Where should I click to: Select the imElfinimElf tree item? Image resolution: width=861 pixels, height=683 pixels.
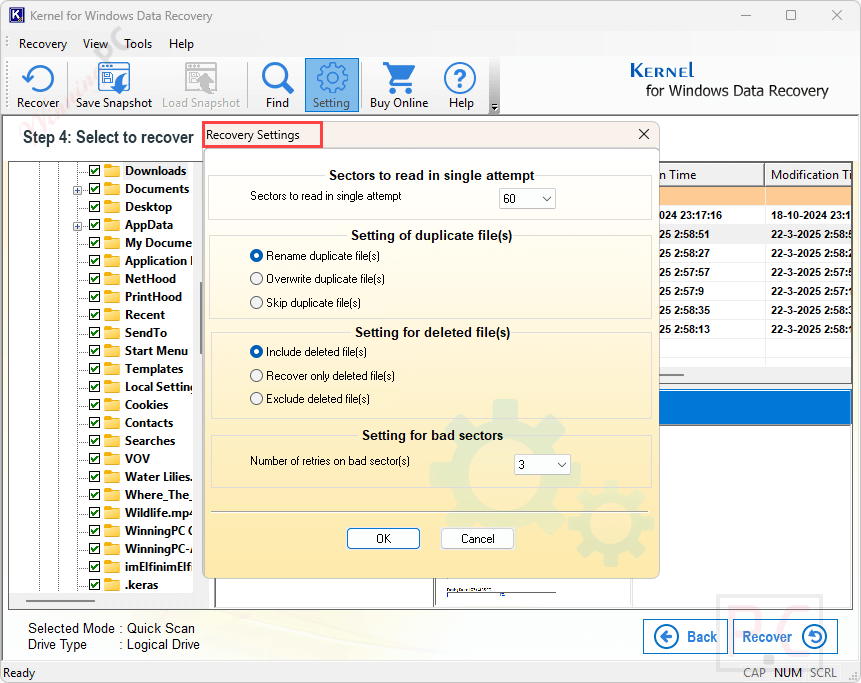(158, 567)
